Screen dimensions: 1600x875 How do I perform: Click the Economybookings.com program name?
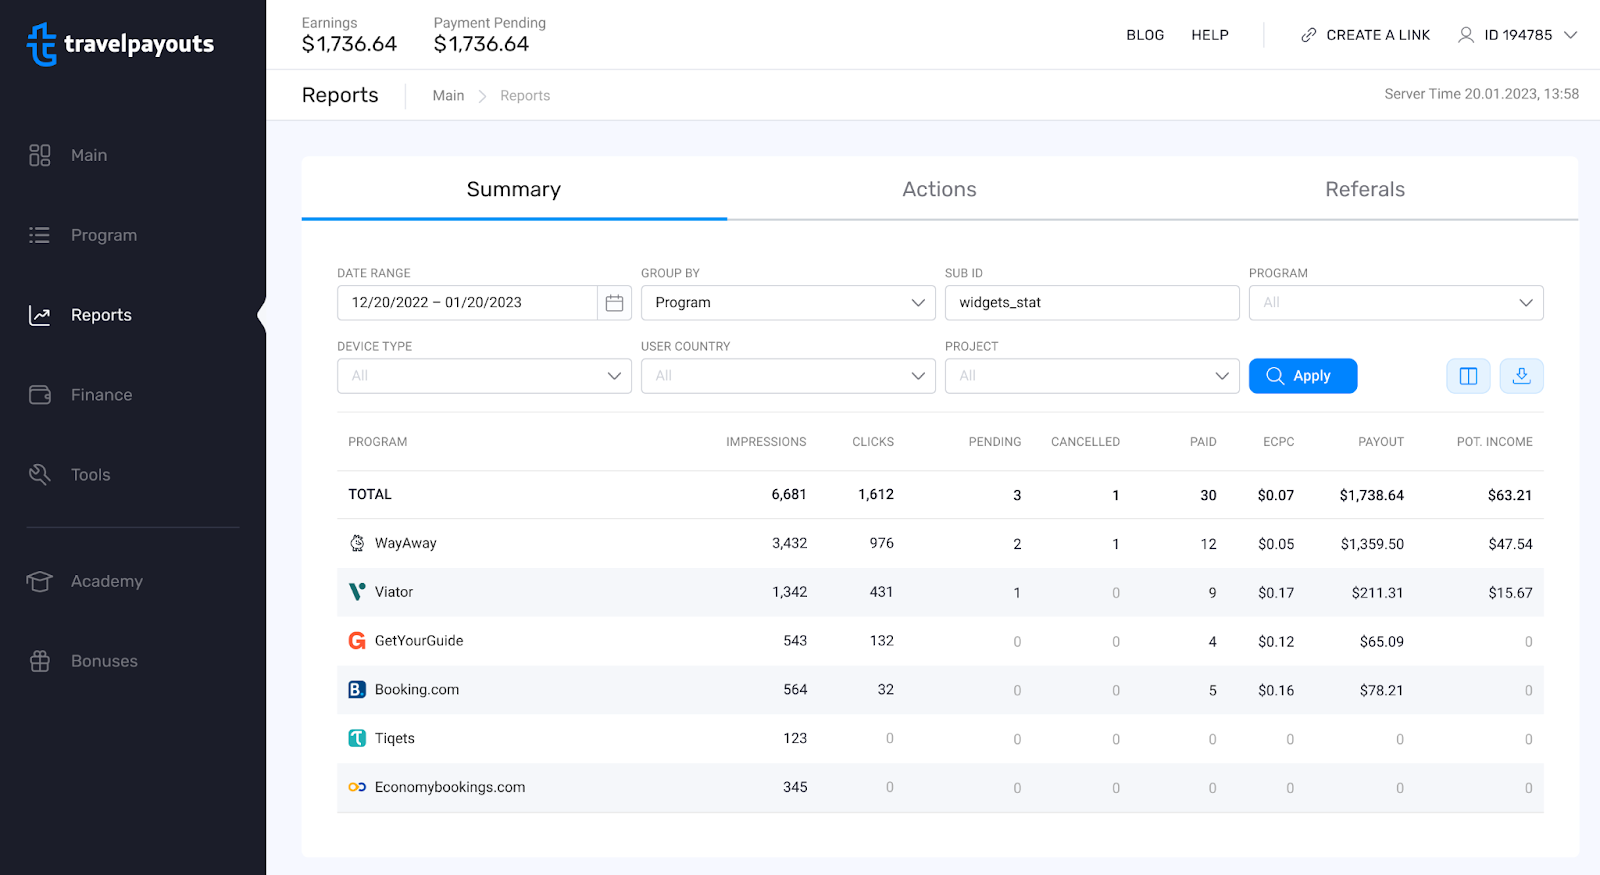pyautogui.click(x=450, y=787)
